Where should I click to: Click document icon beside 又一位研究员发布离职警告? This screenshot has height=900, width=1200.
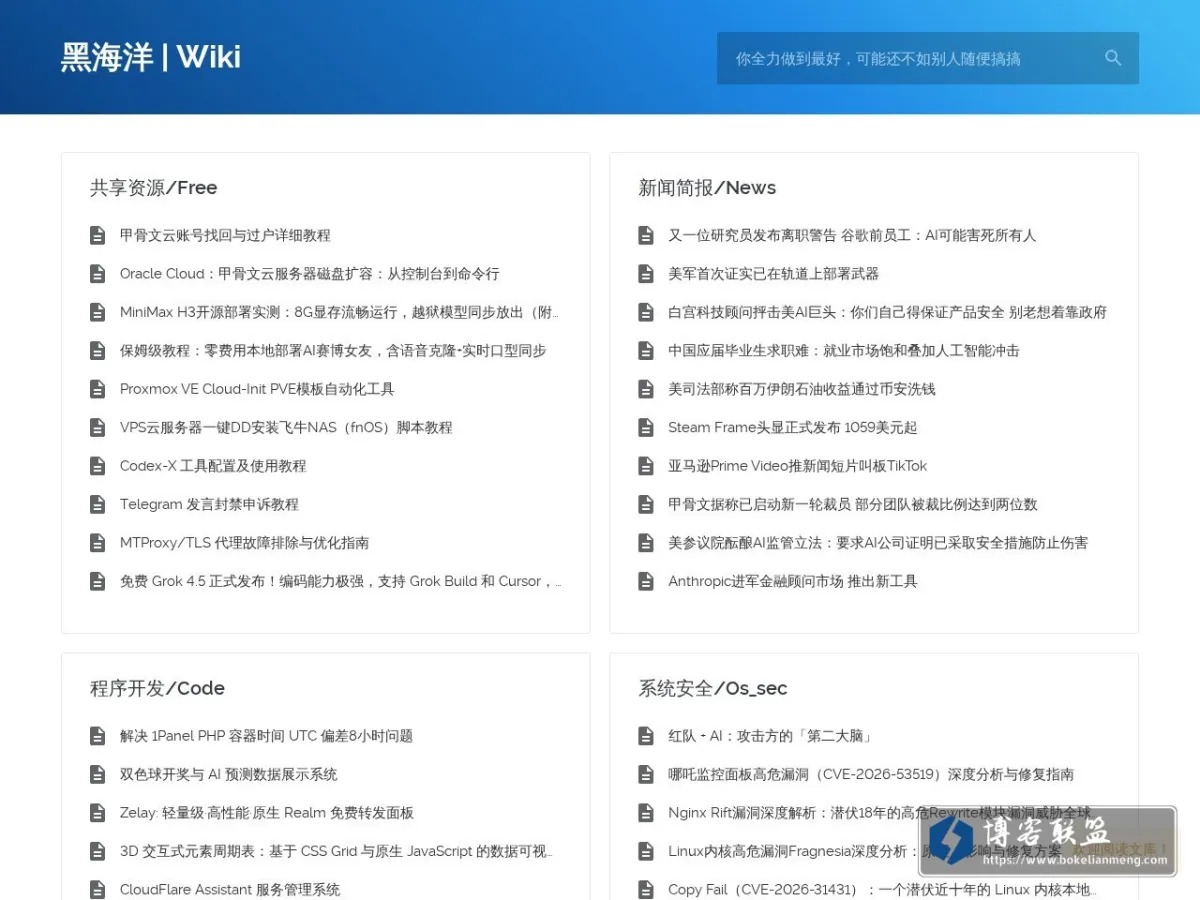coord(646,235)
